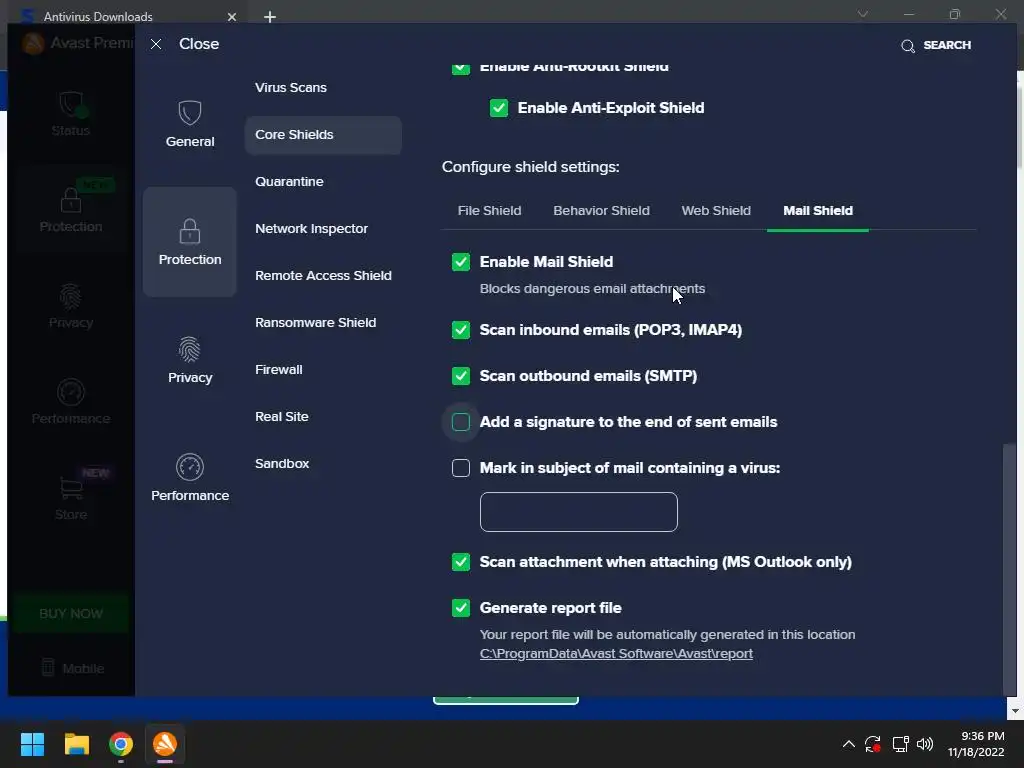Click the dimmed Store cart icon
Viewport: 1024px width, 768px height.
click(x=71, y=487)
